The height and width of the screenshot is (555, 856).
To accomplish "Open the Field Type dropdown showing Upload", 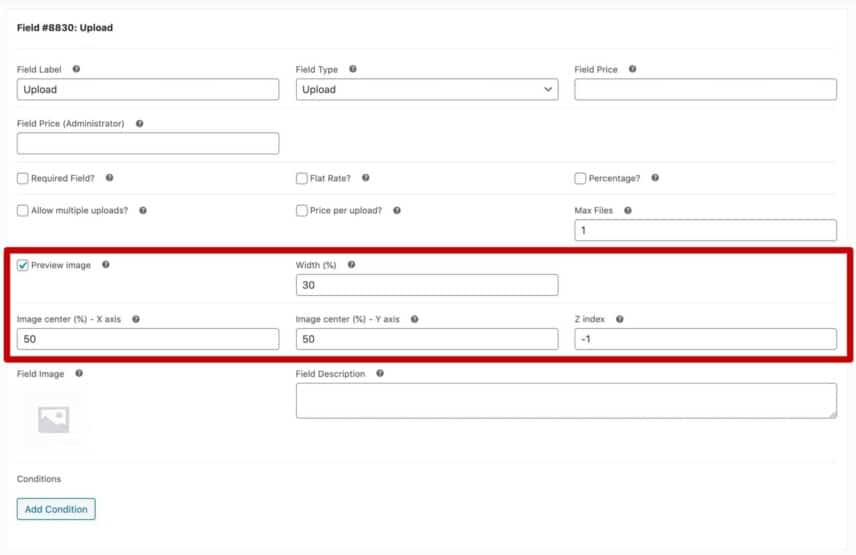I will tap(427, 89).
